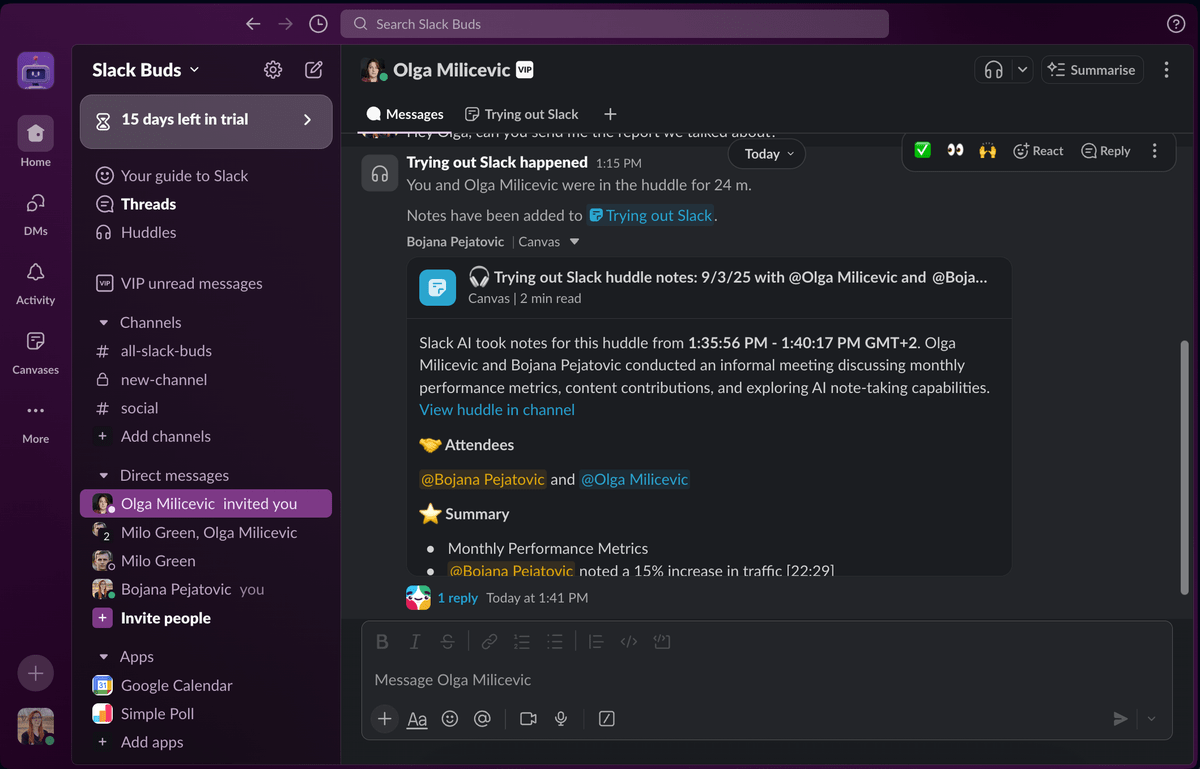Open huddle options dropdown arrow
The image size is (1200, 769).
[x=1021, y=70]
